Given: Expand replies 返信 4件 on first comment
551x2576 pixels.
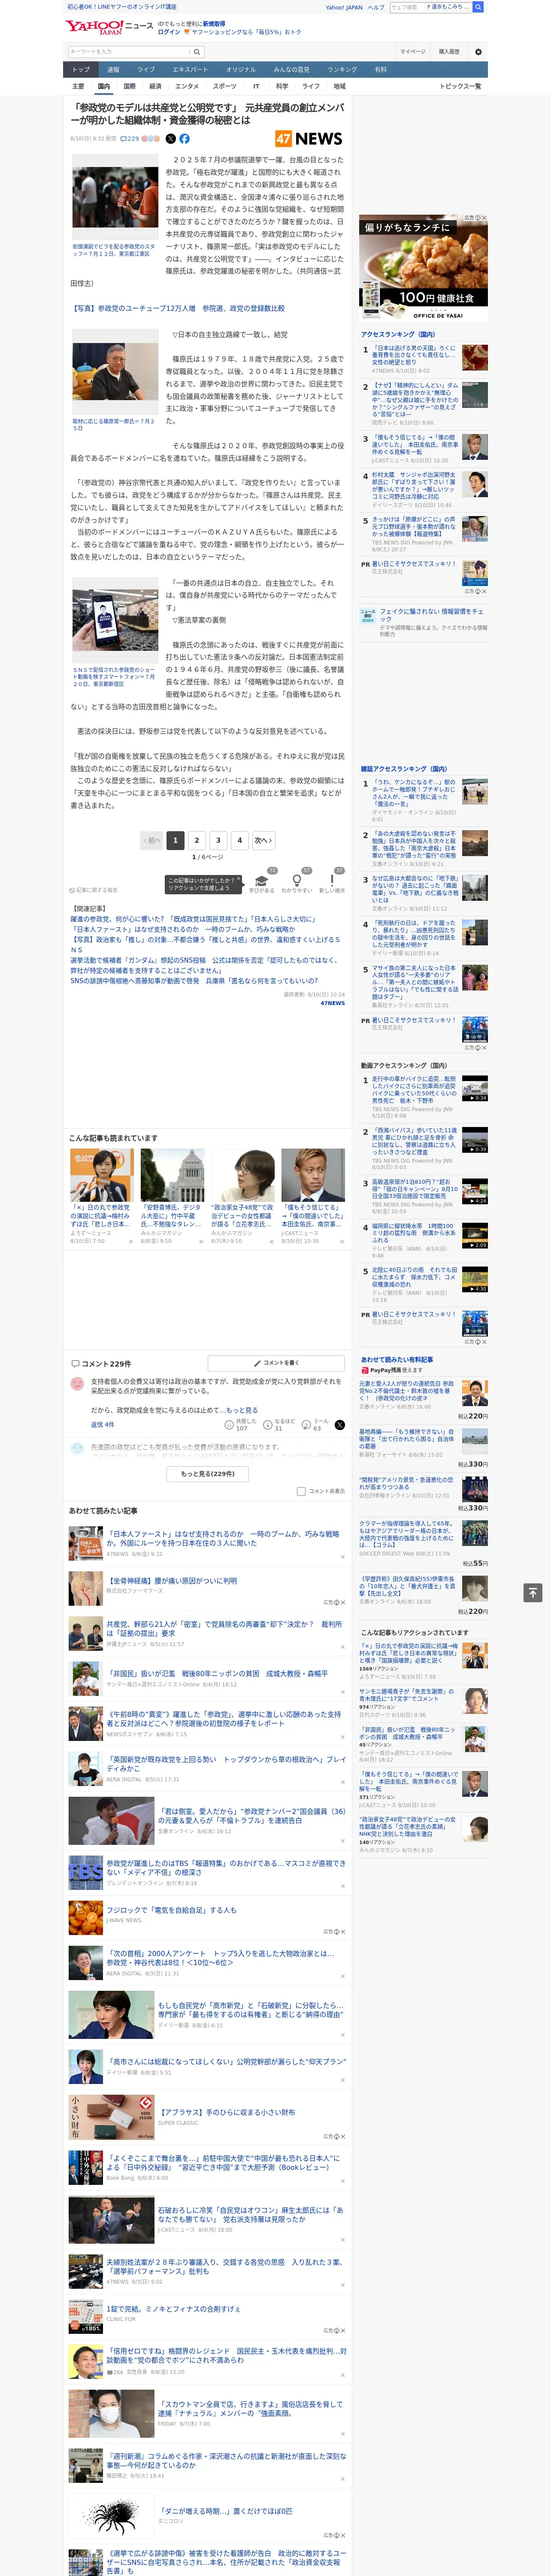Looking at the screenshot, I should click(102, 1424).
